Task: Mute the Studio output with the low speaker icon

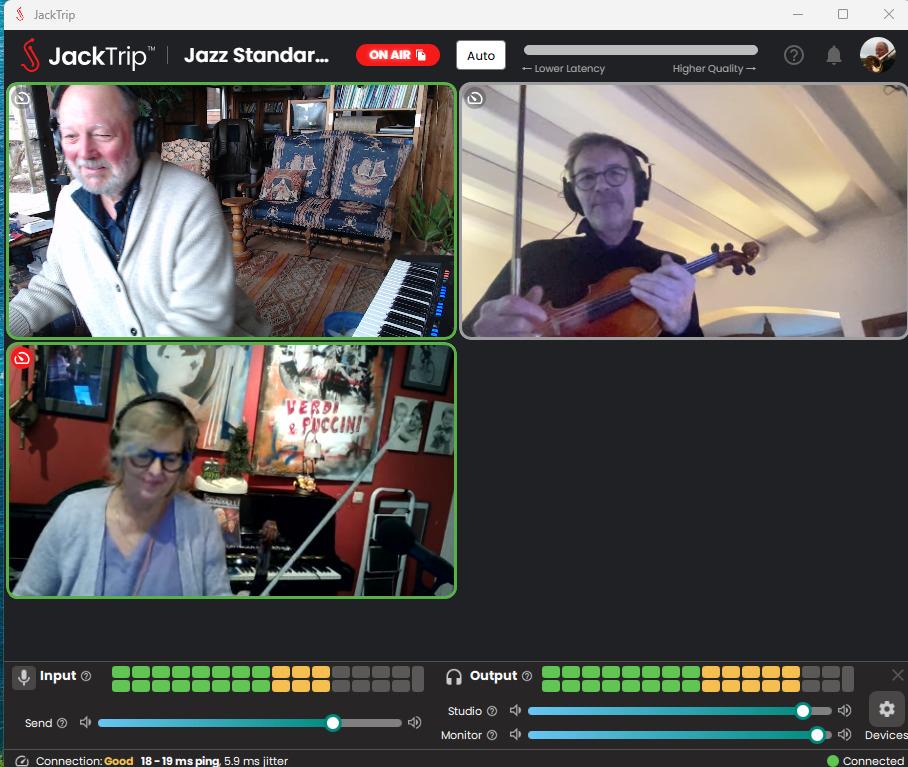Action: (x=515, y=710)
